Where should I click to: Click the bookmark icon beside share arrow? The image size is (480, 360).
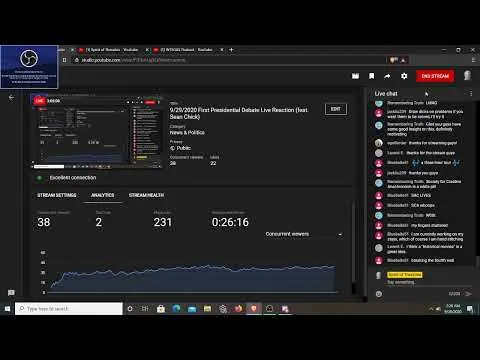coord(372,76)
